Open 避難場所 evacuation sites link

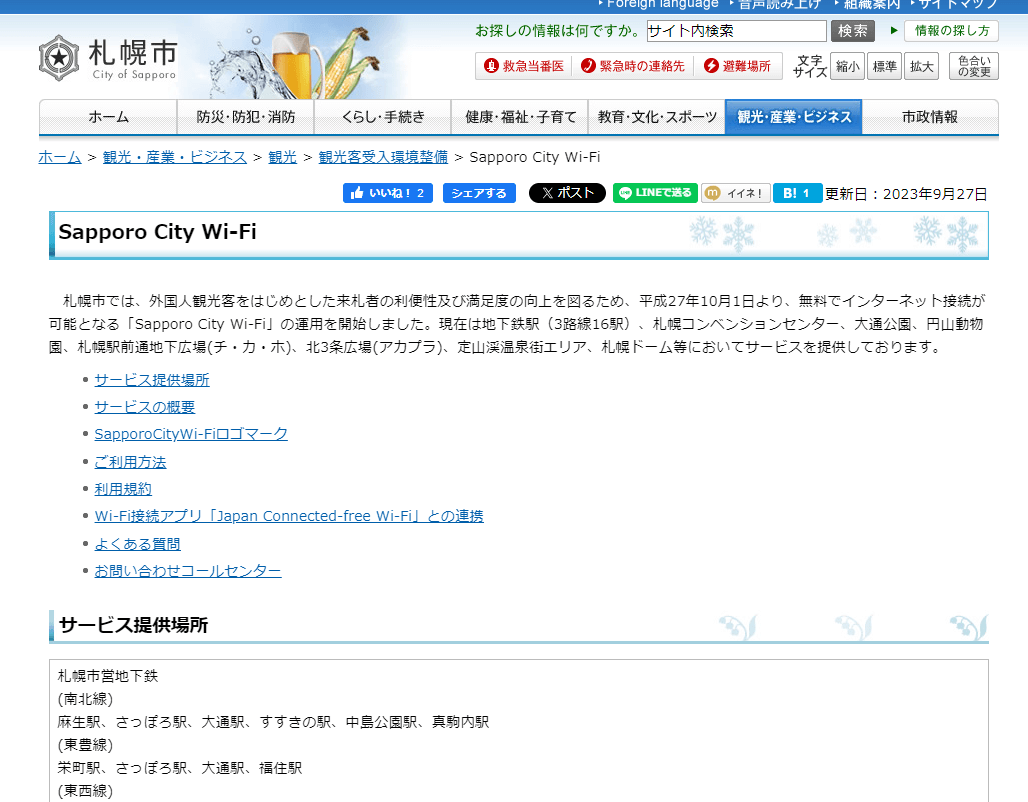(x=738, y=66)
